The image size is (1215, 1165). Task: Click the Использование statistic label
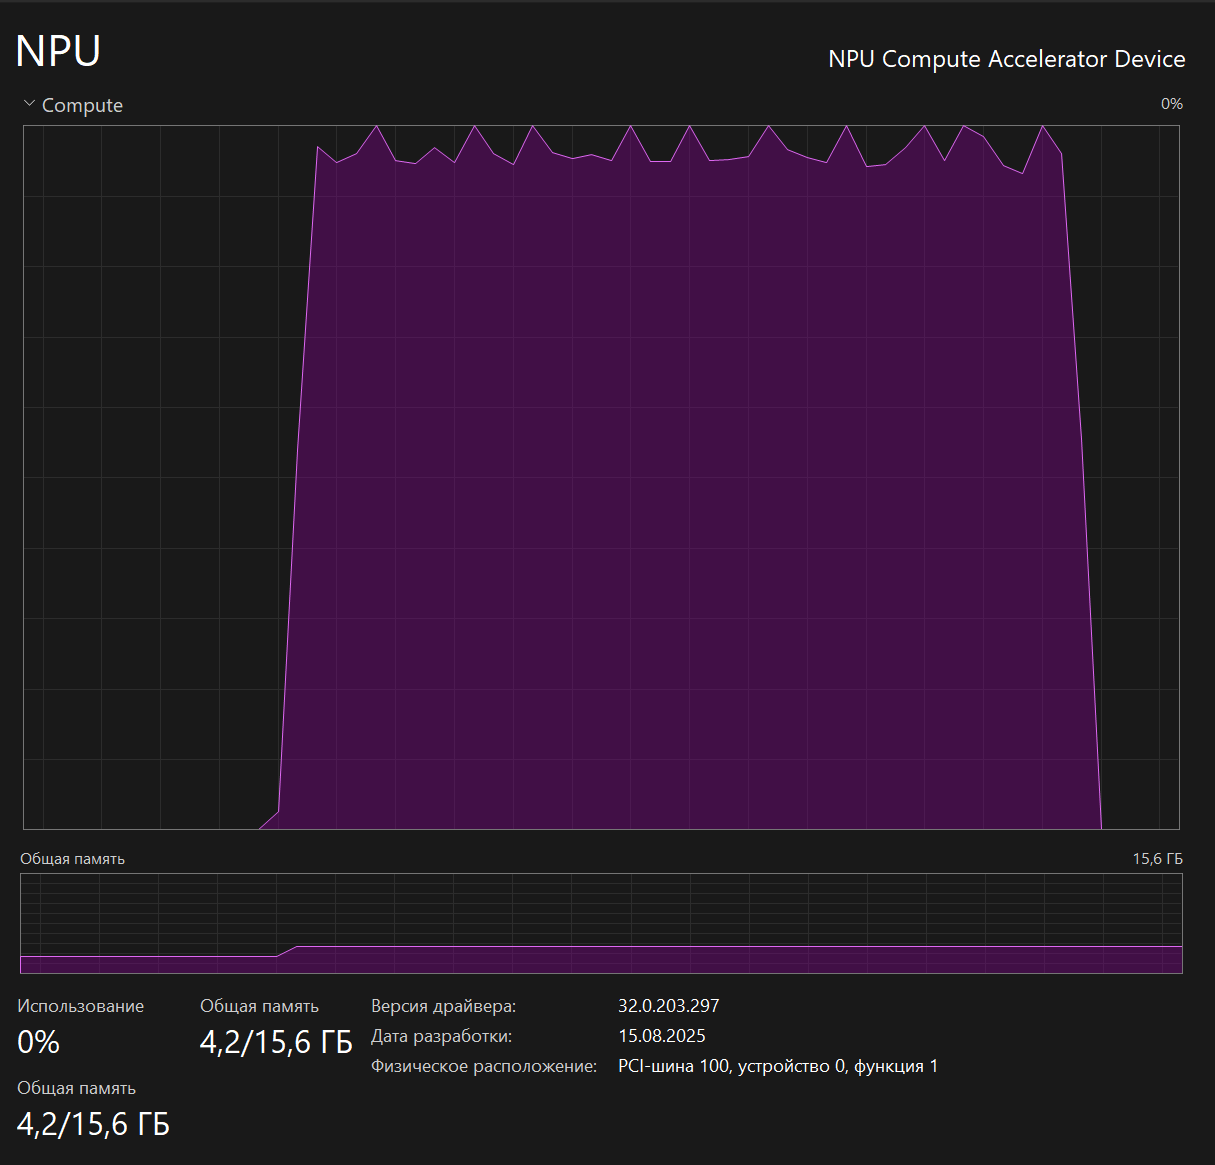80,1006
